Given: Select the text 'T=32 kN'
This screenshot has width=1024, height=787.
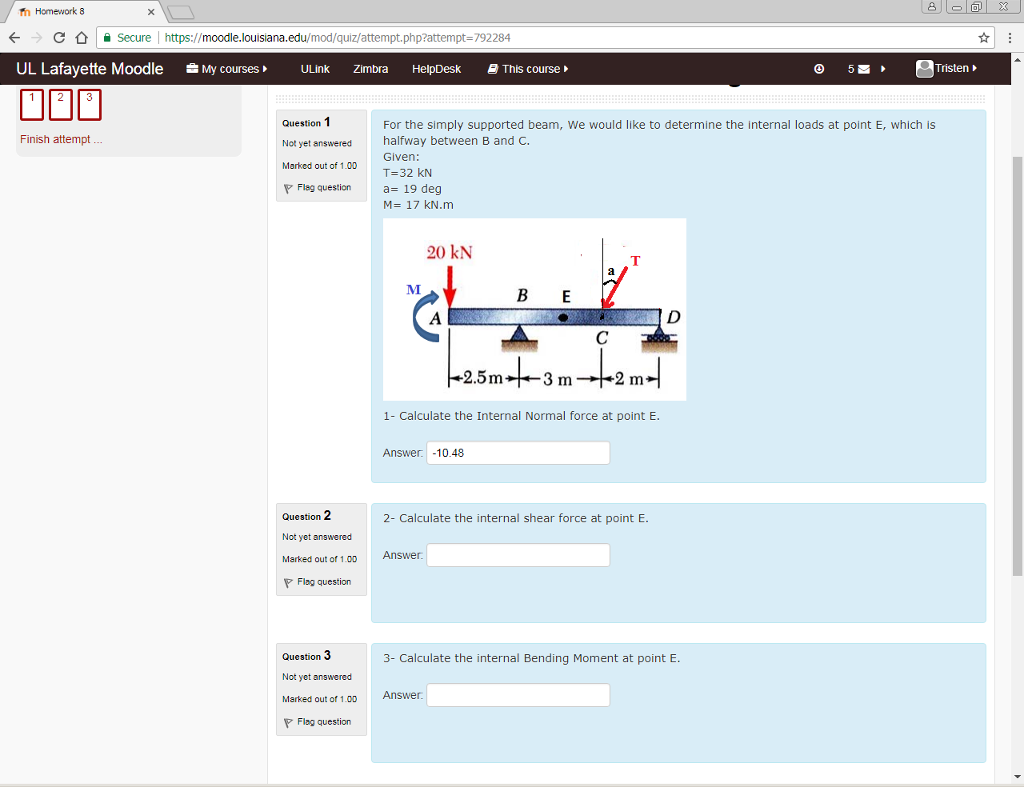Looking at the screenshot, I should click(x=408, y=173).
